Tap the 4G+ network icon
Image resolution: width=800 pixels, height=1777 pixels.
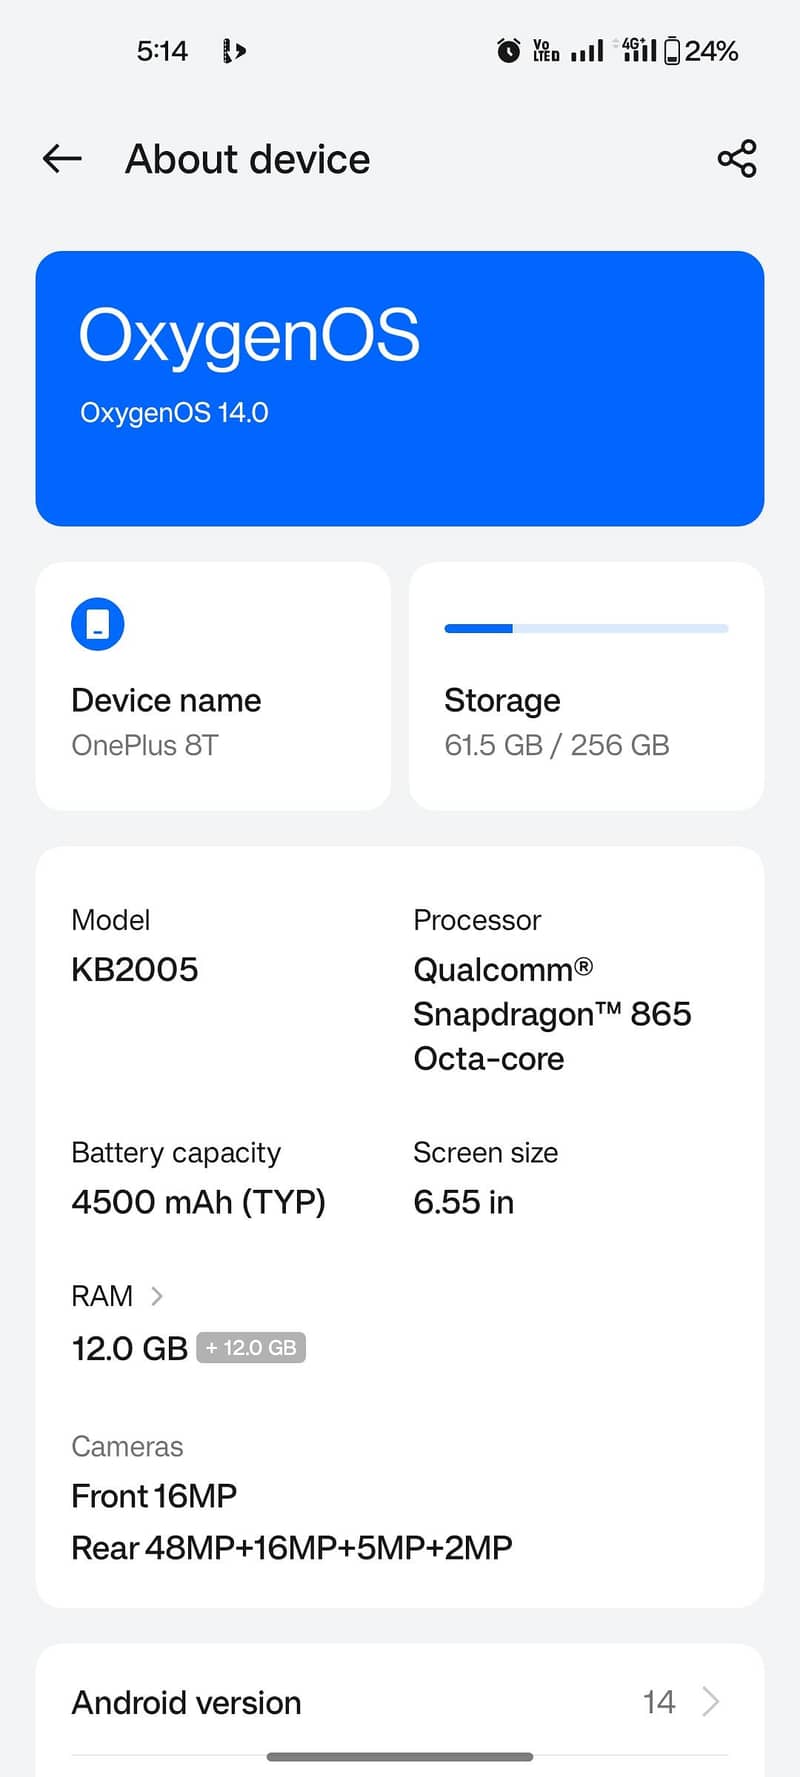636,50
